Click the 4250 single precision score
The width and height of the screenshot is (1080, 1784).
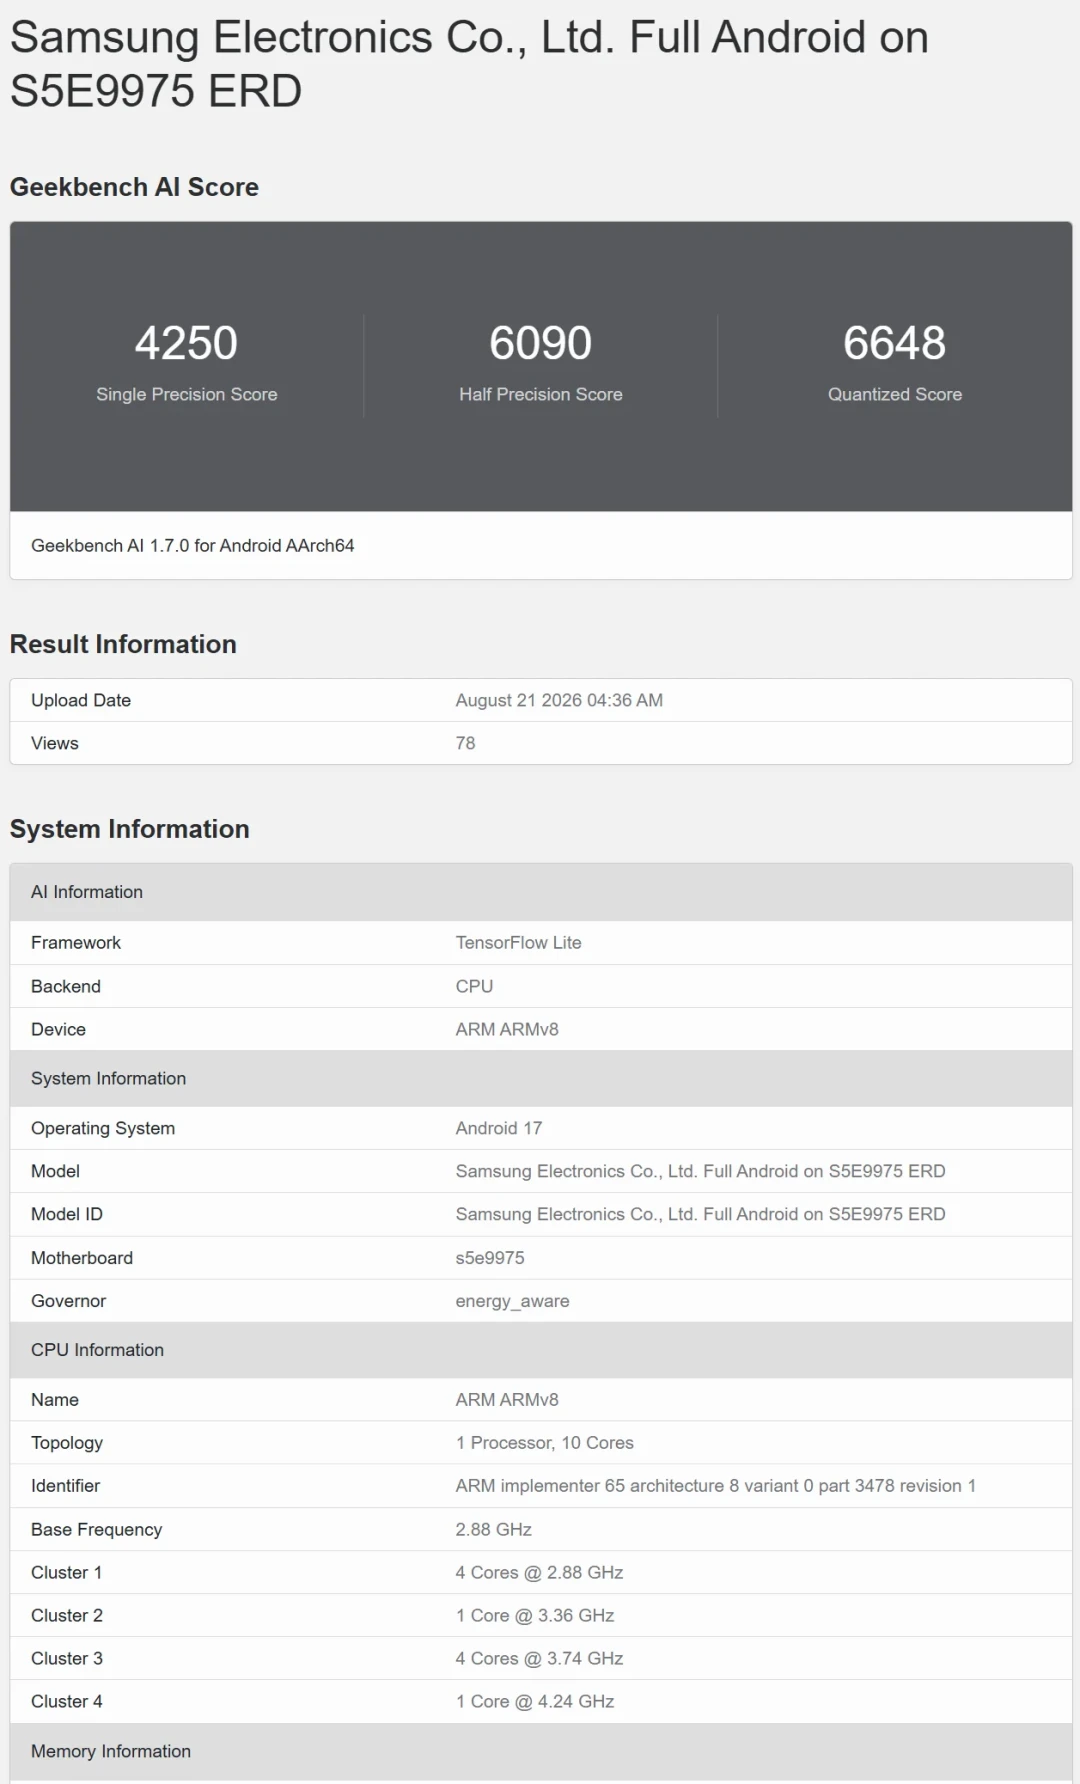pyautogui.click(x=186, y=343)
